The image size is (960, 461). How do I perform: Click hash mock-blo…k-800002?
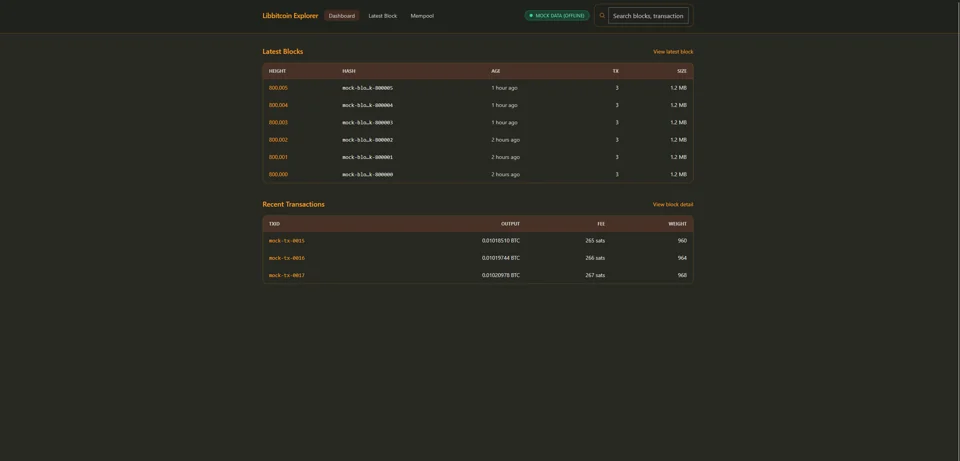pyautogui.click(x=367, y=140)
